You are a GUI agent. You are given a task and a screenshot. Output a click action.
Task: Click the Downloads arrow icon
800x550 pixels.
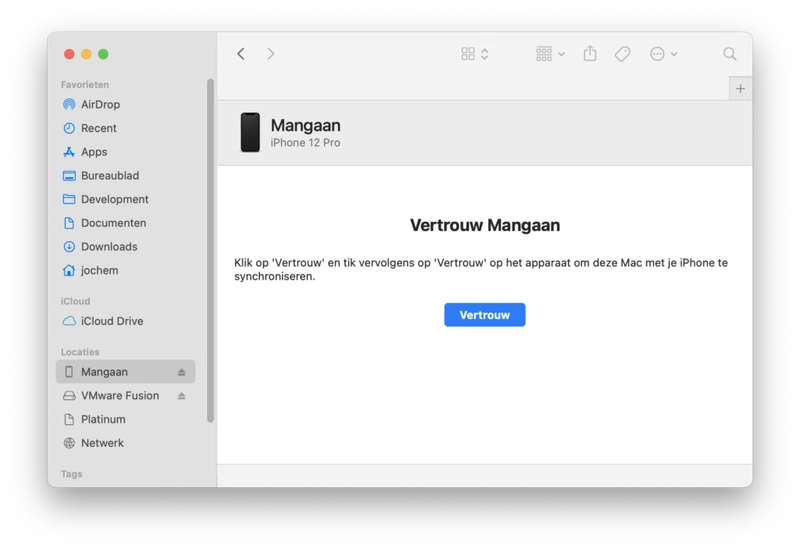pos(69,246)
